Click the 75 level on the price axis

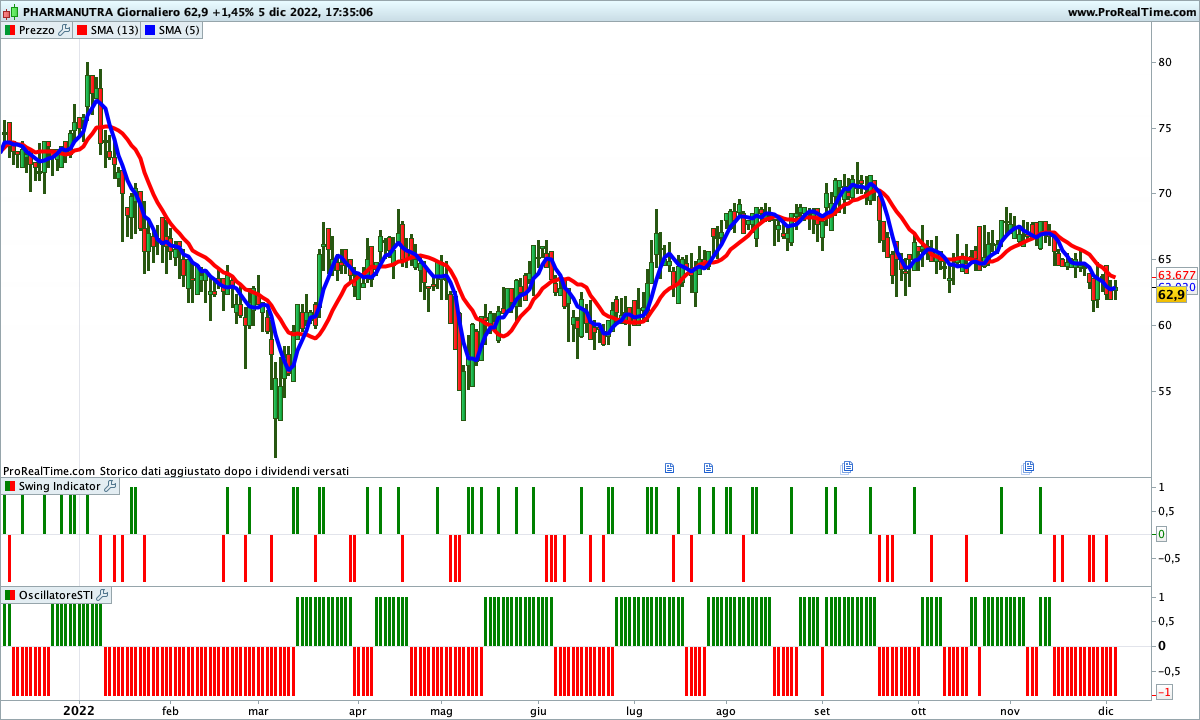(1165, 128)
